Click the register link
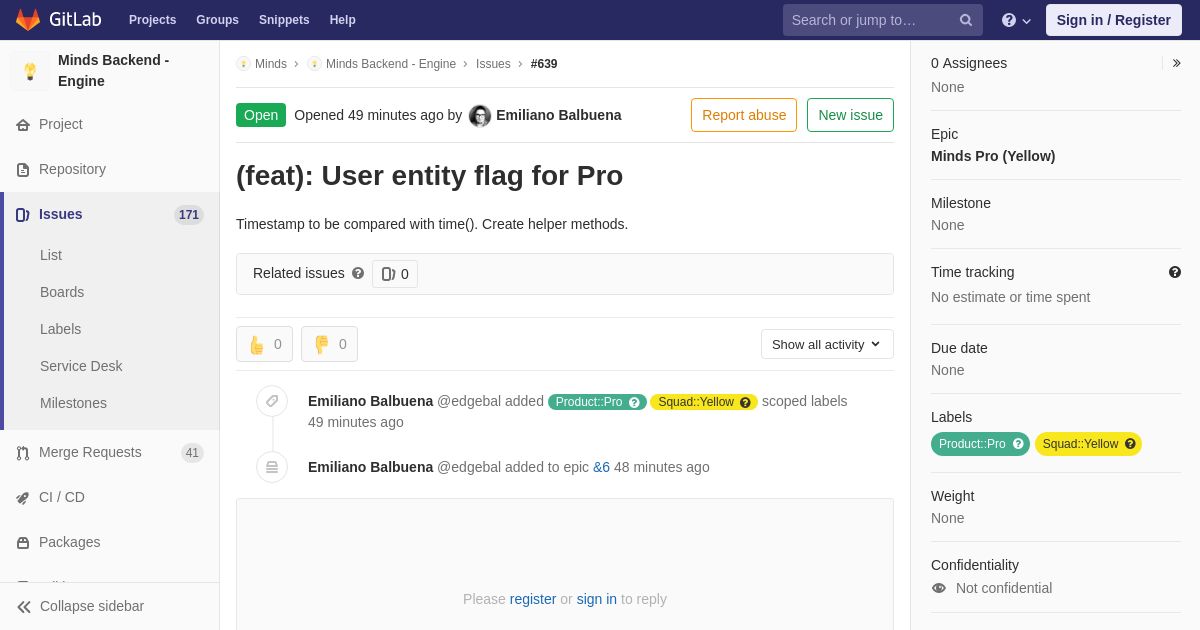Viewport: 1200px width, 630px height. tap(533, 599)
